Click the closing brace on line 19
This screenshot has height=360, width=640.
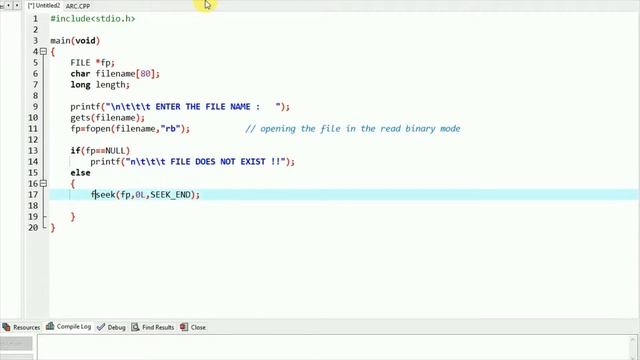pos(73,217)
